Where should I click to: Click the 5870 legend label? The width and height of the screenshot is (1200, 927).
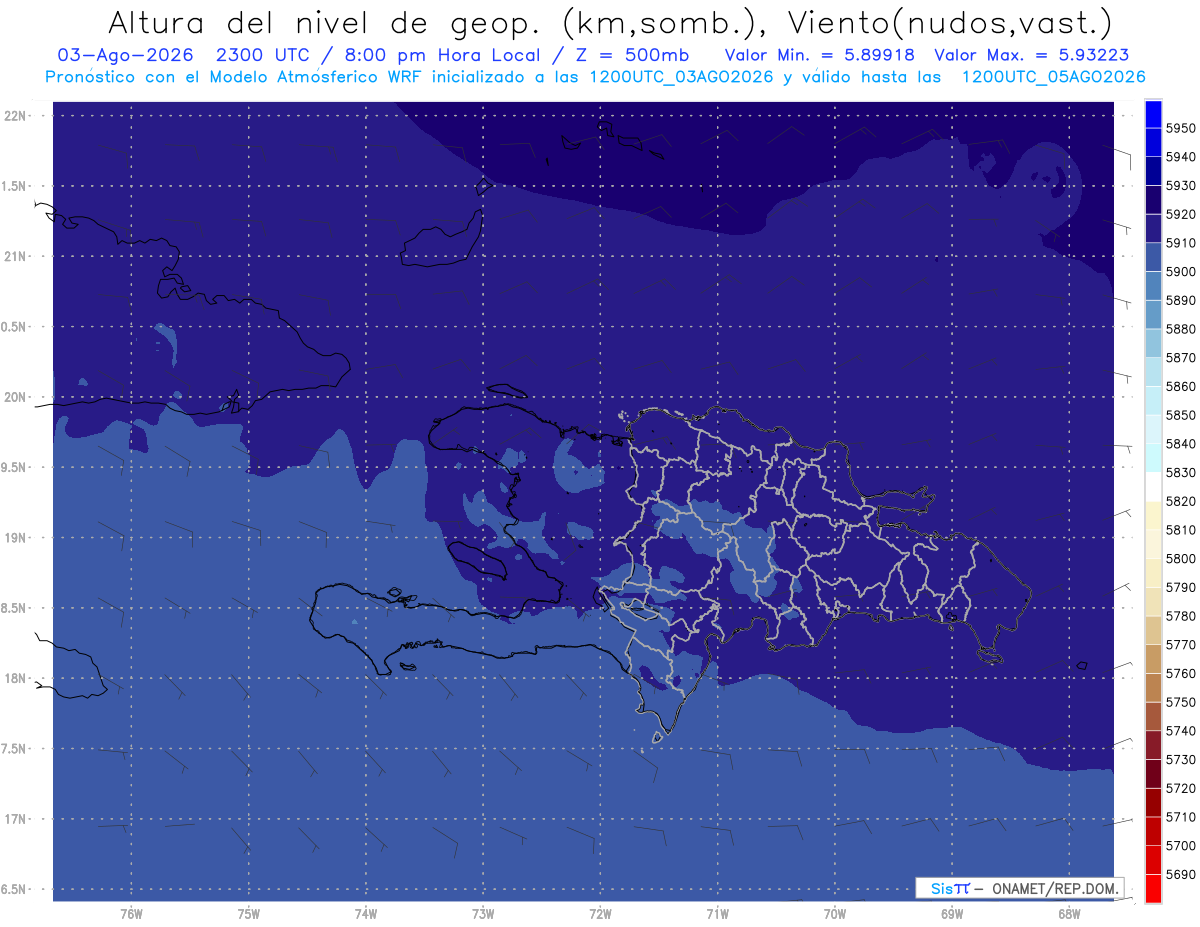coord(1180,358)
